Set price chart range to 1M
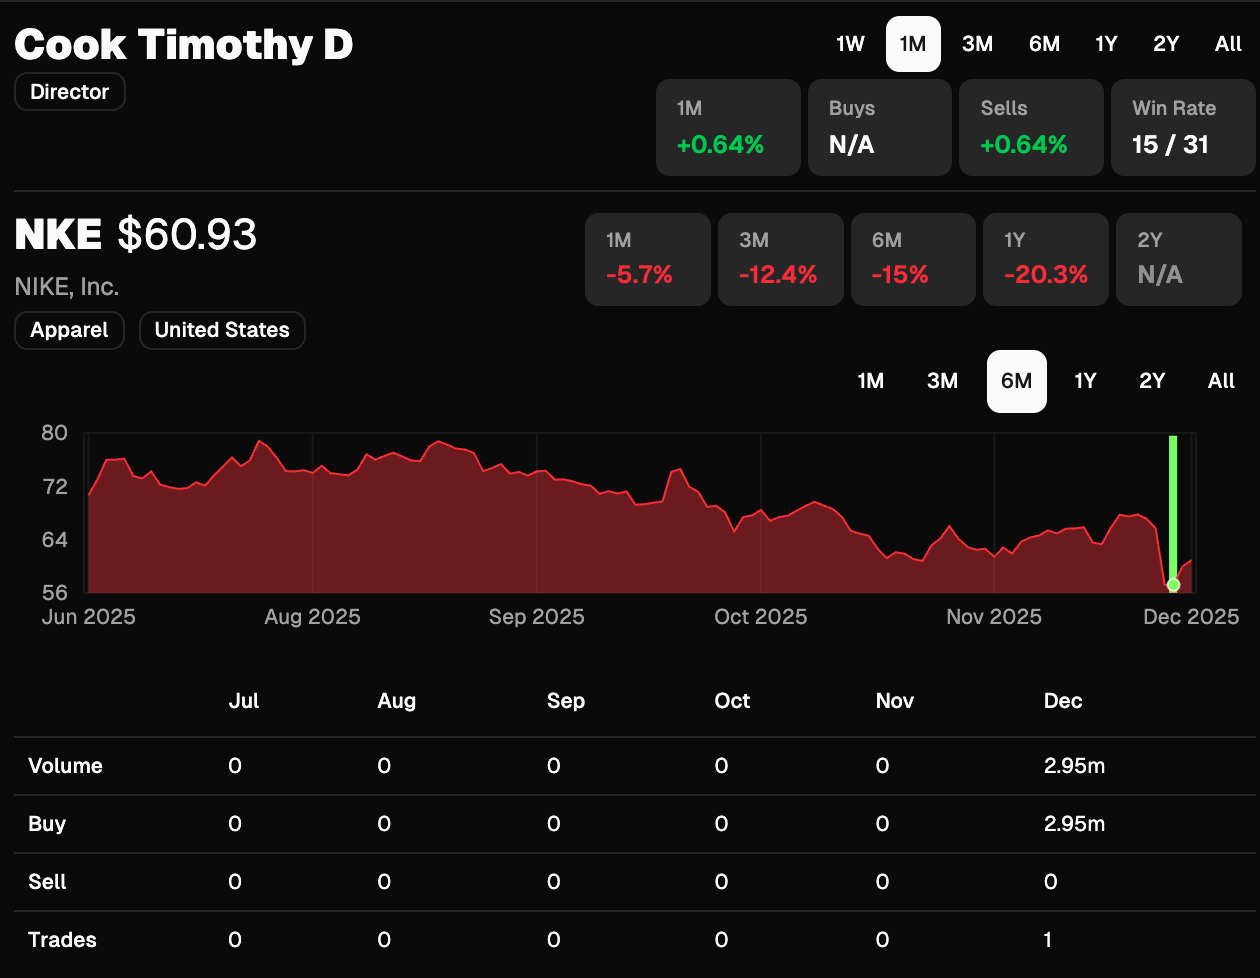Viewport: 1260px width, 978px height. [x=870, y=381]
